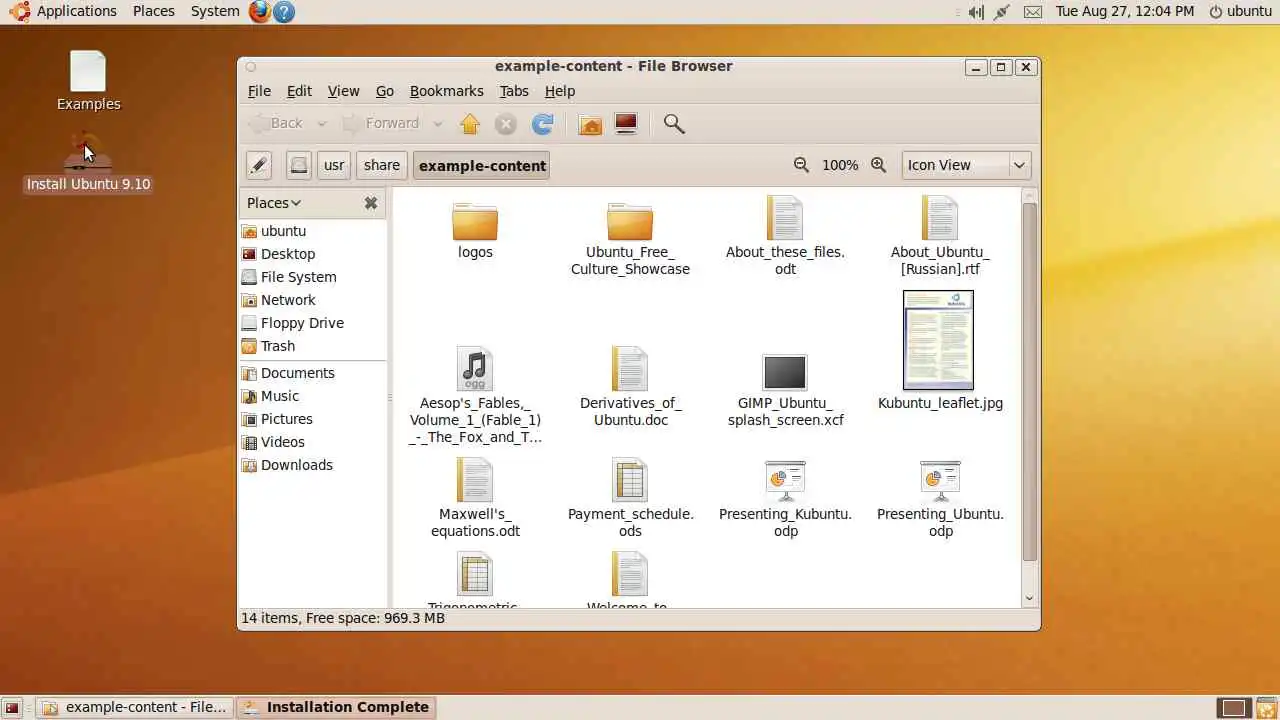Click the Show Desktop panel button
The width and height of the screenshot is (1280, 720).
click(12, 707)
